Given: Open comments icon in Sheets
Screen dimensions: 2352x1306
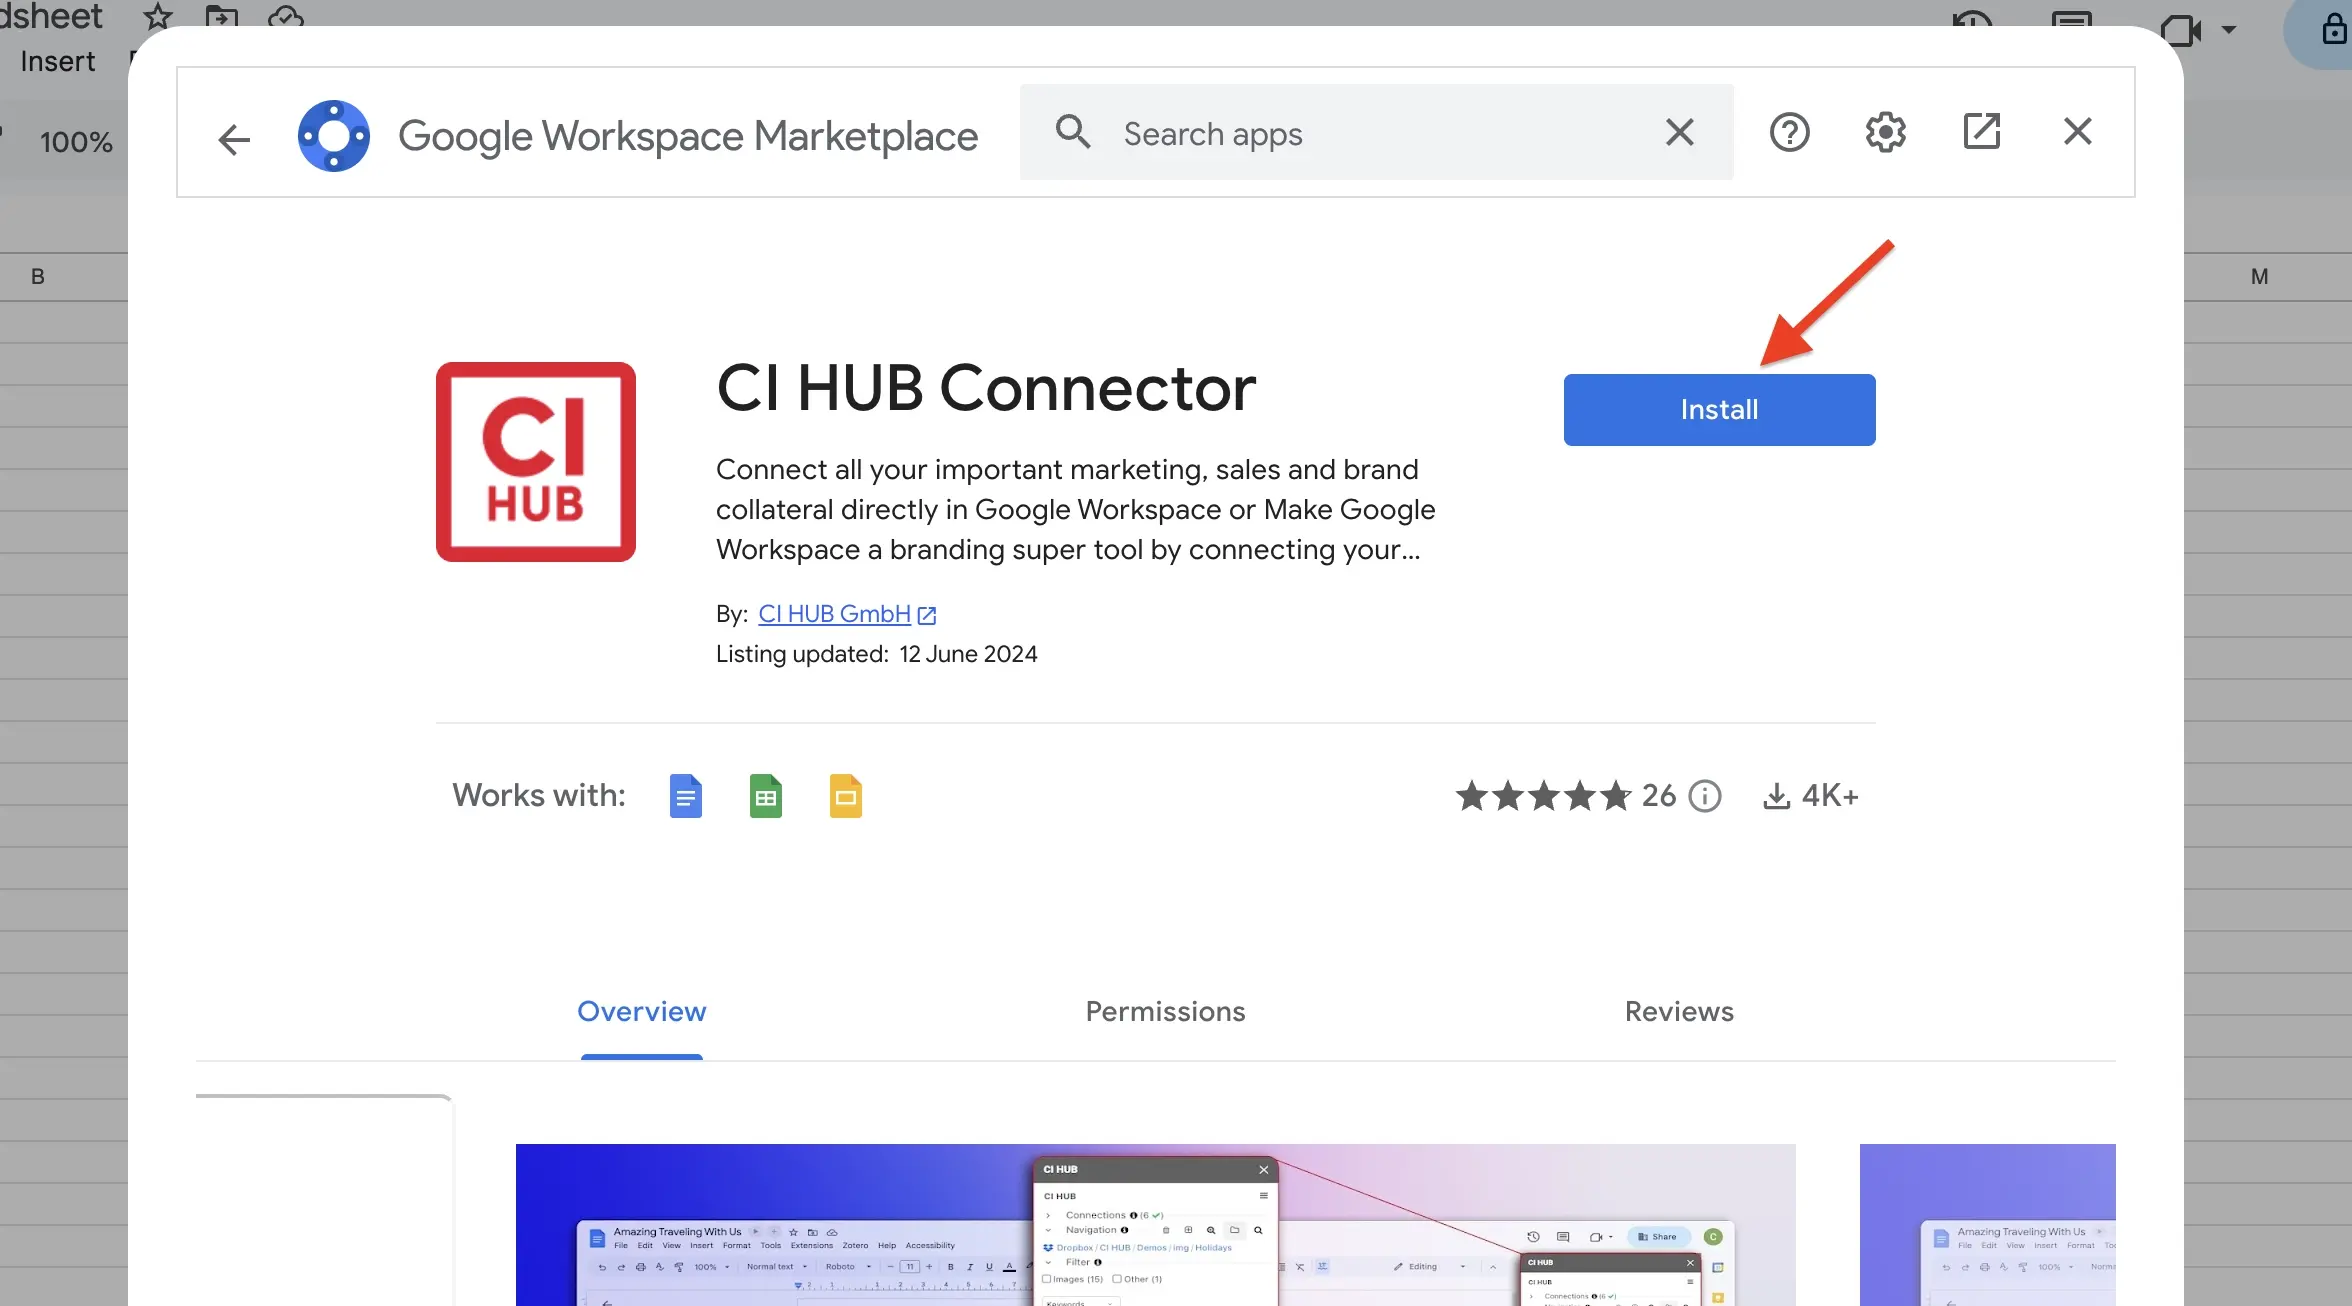Looking at the screenshot, I should (2071, 18).
